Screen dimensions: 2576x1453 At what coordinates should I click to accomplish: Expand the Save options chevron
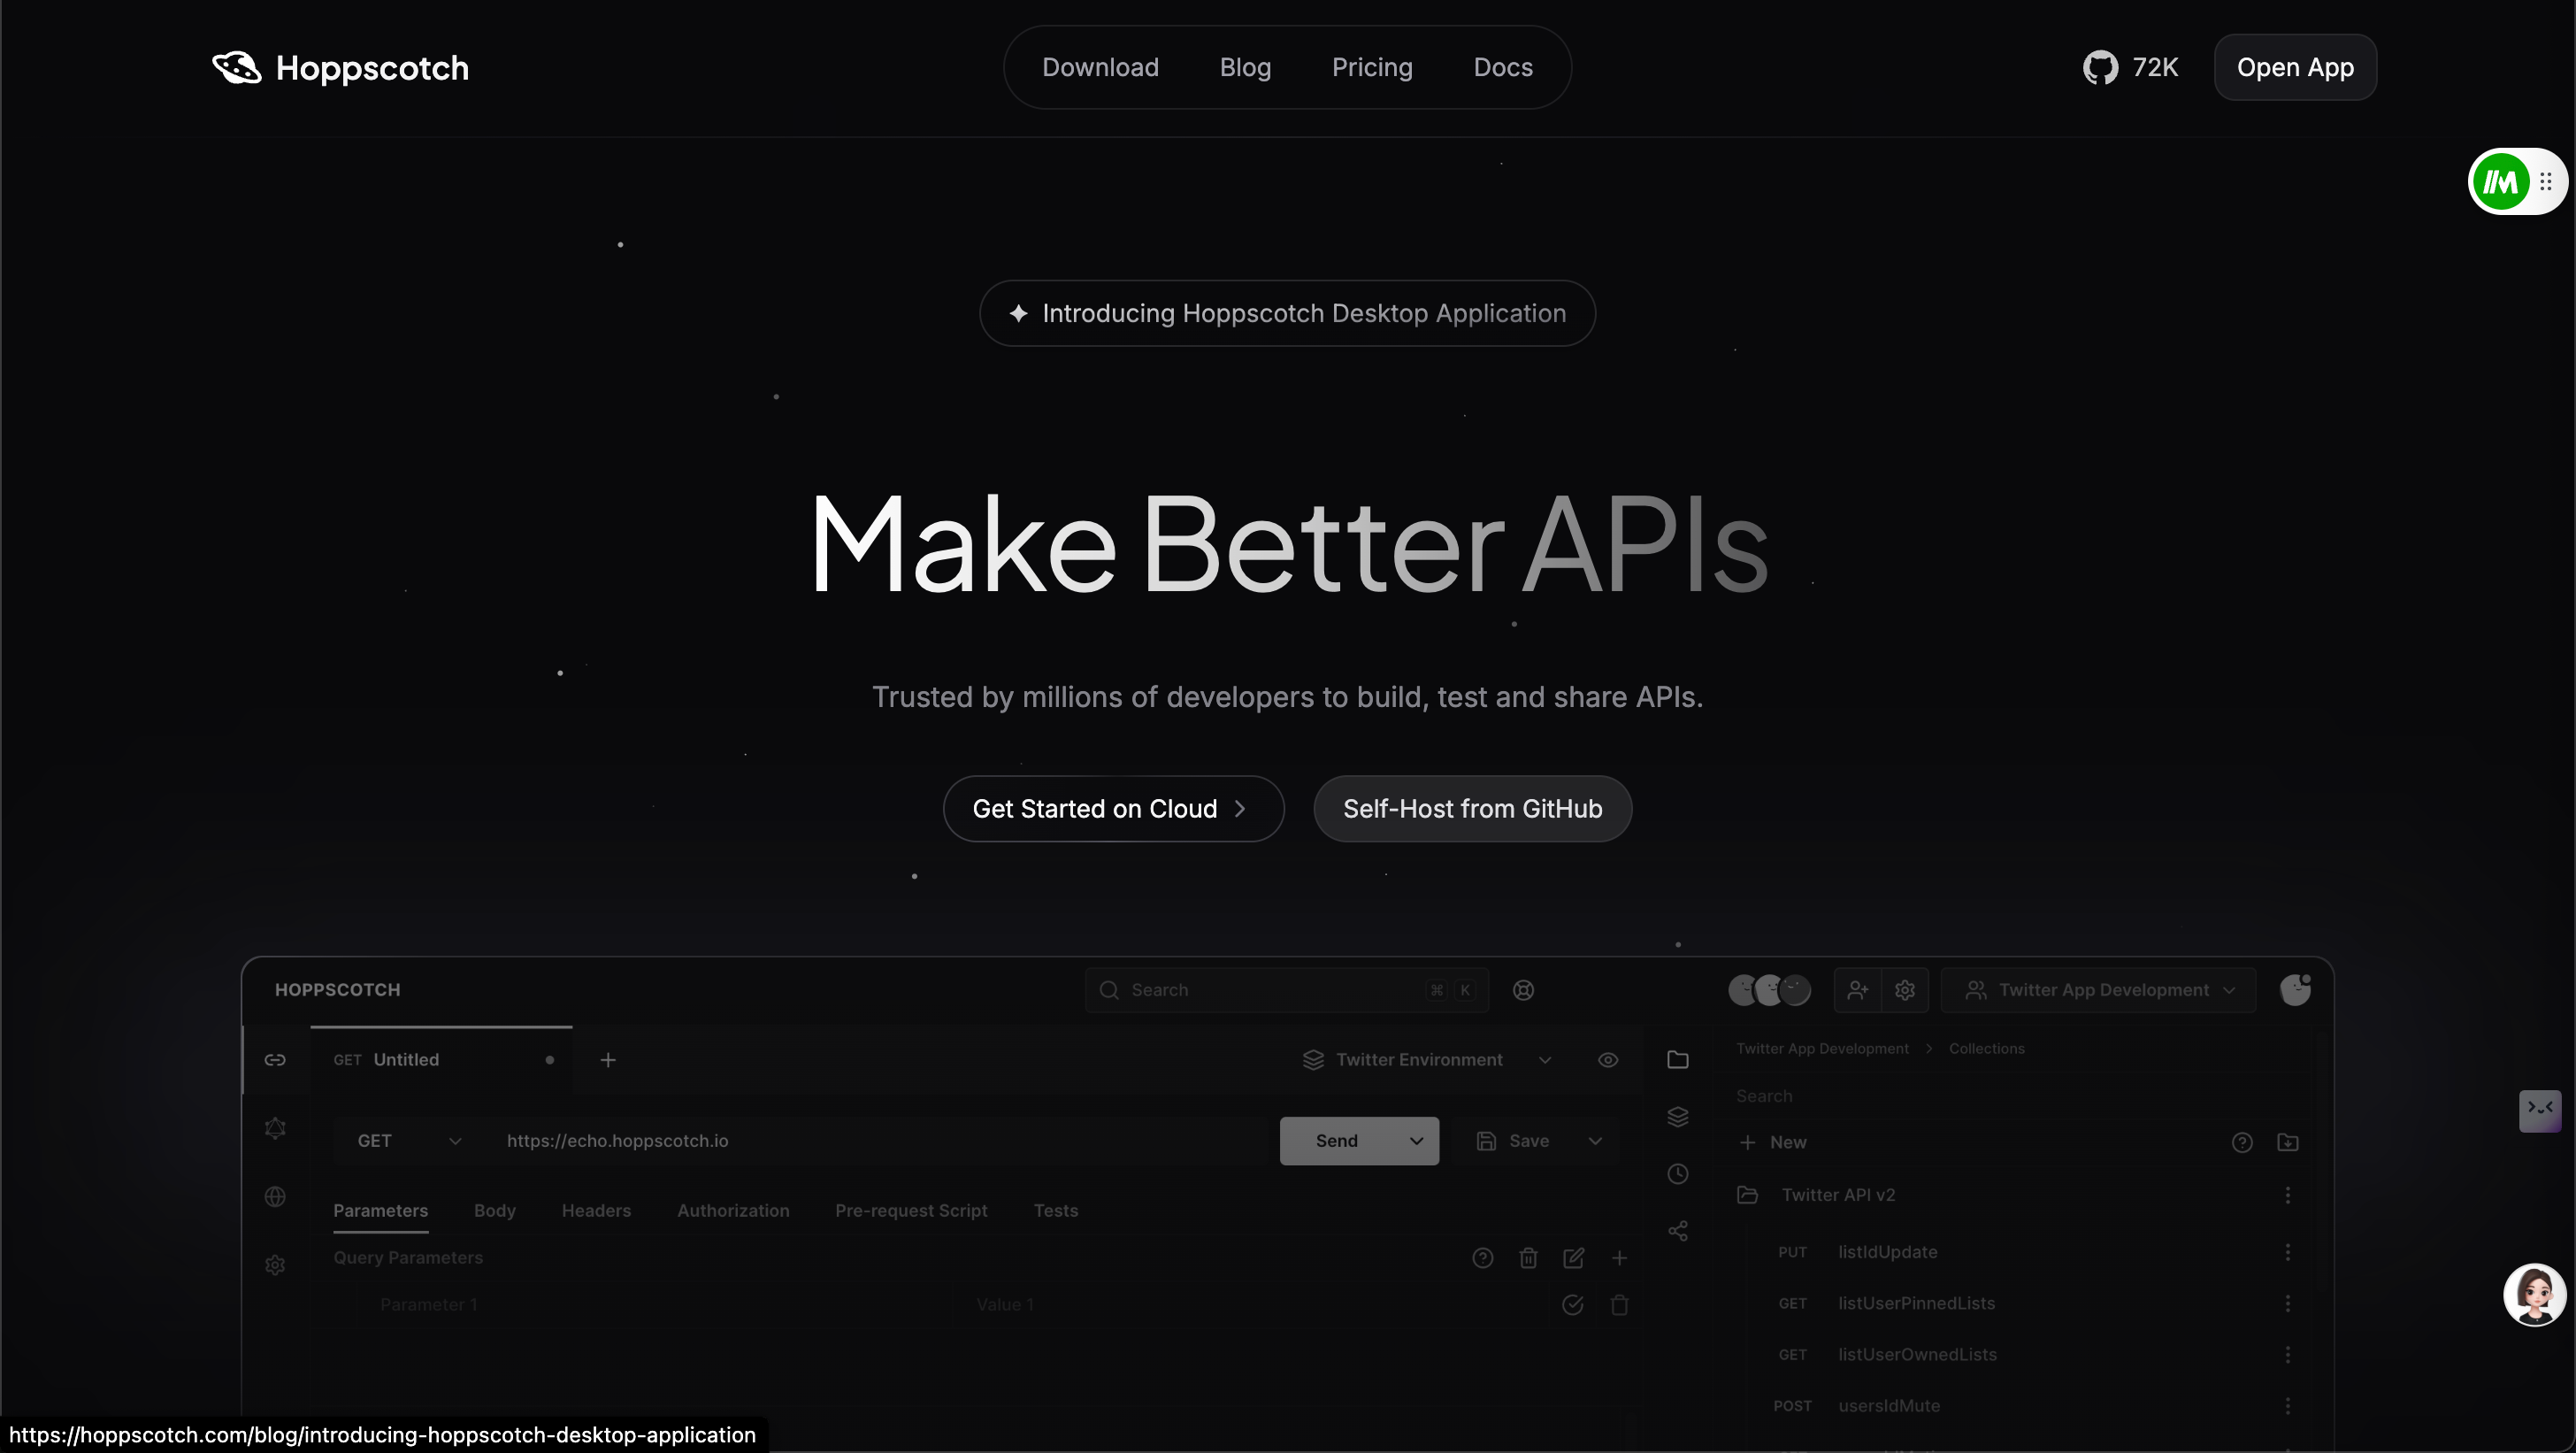coord(1595,1141)
